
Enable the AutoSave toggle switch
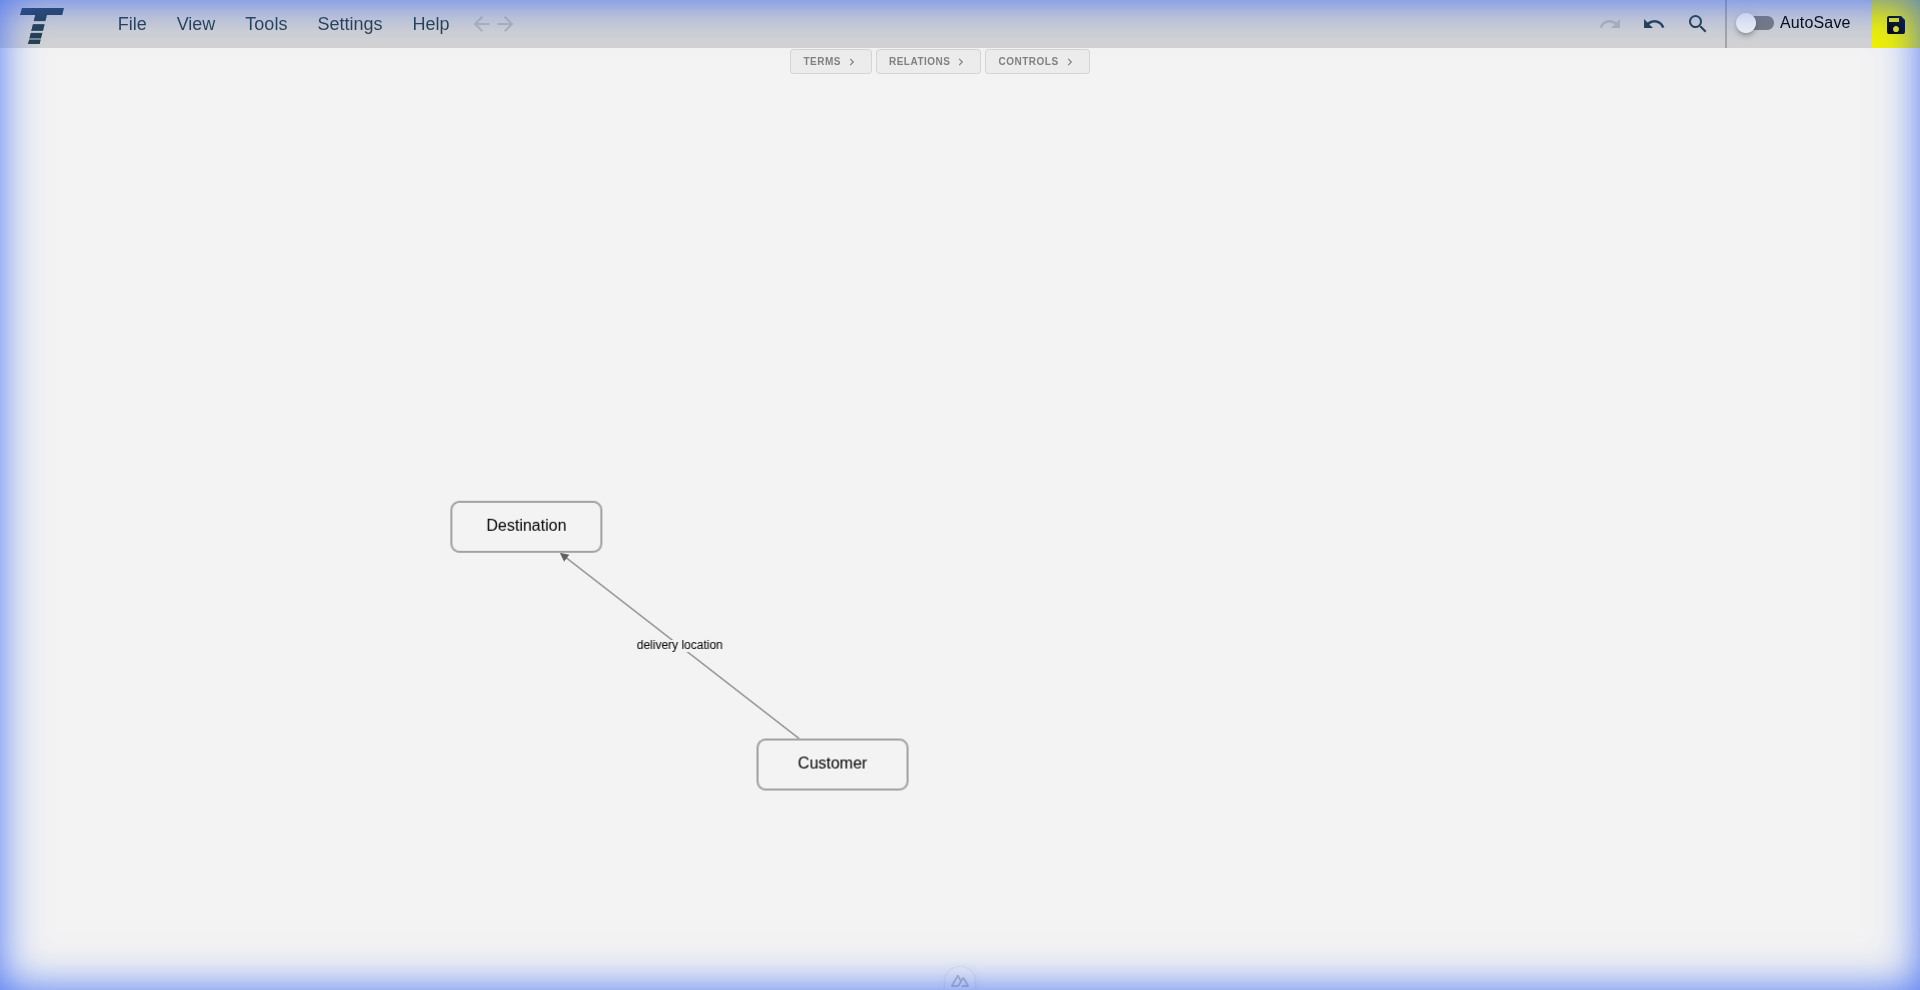pos(1754,23)
